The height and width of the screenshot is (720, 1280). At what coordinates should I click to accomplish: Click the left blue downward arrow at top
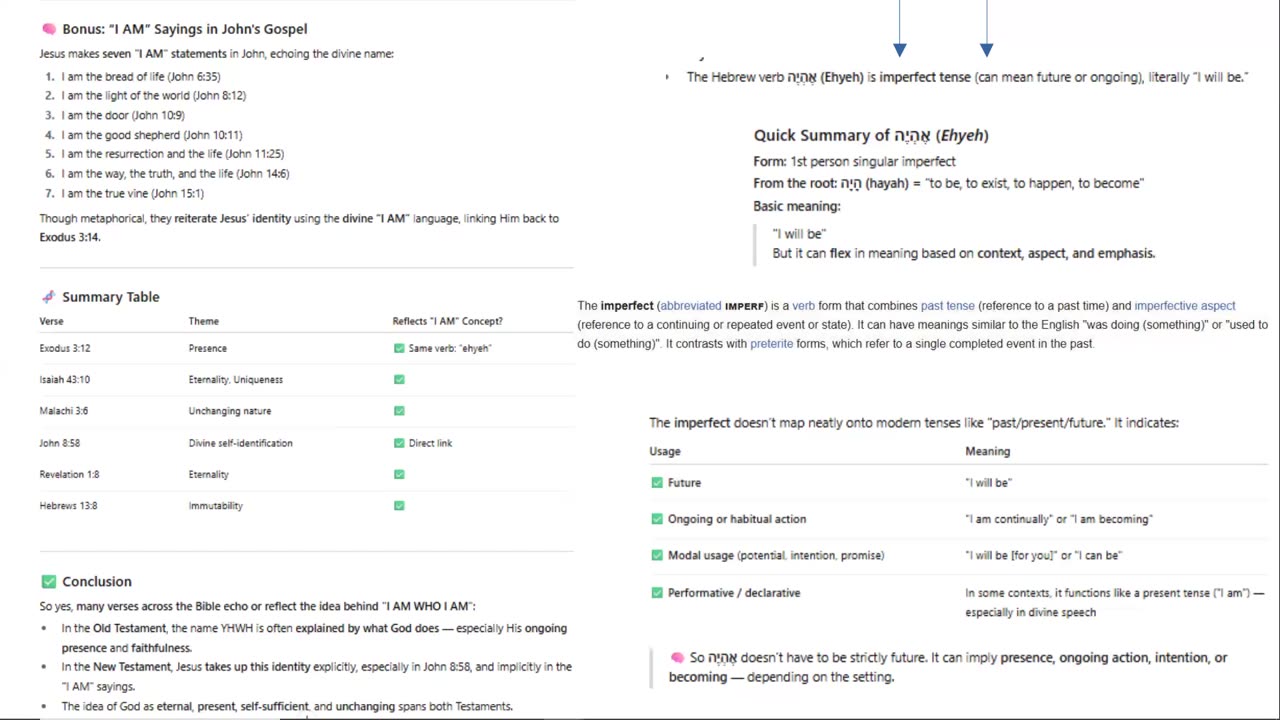click(x=900, y=47)
